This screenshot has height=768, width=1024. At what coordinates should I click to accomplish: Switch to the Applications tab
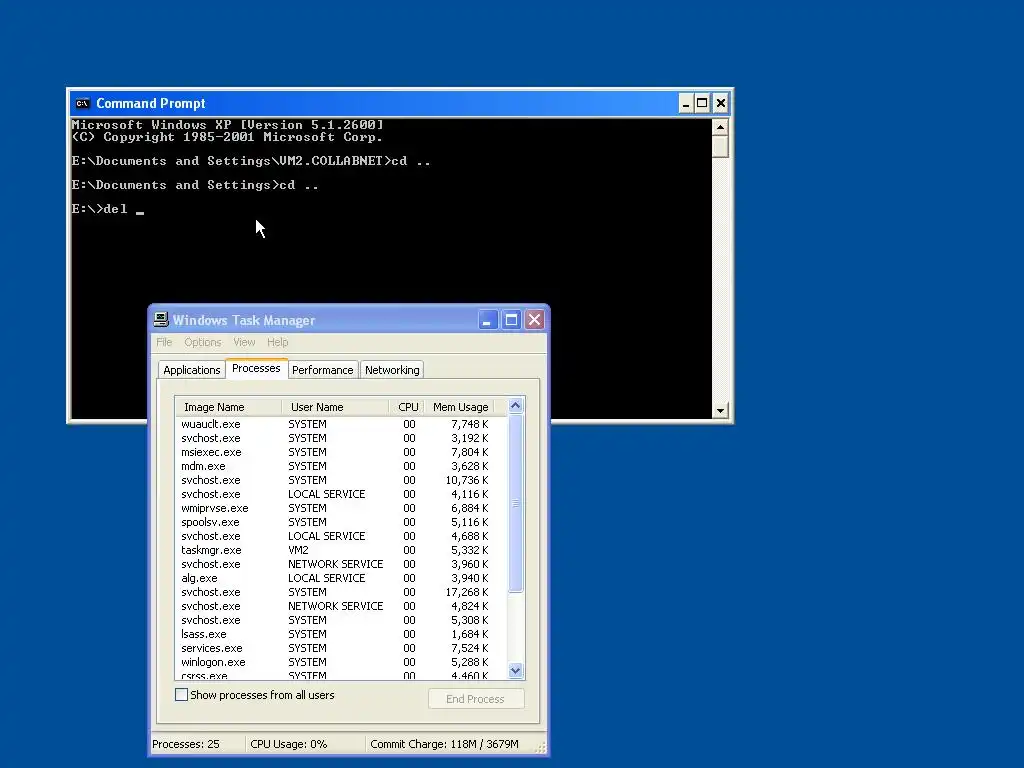click(191, 370)
